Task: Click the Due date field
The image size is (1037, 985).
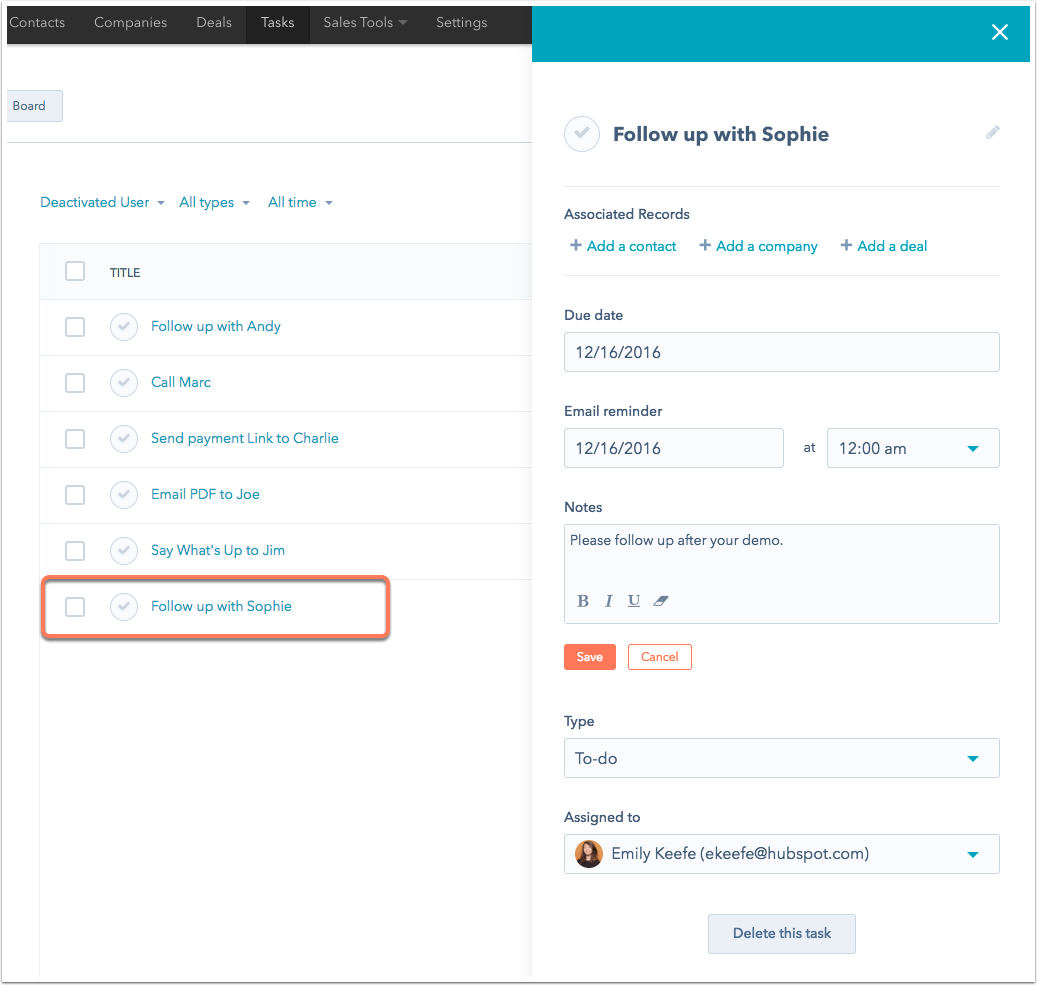Action: click(x=781, y=352)
